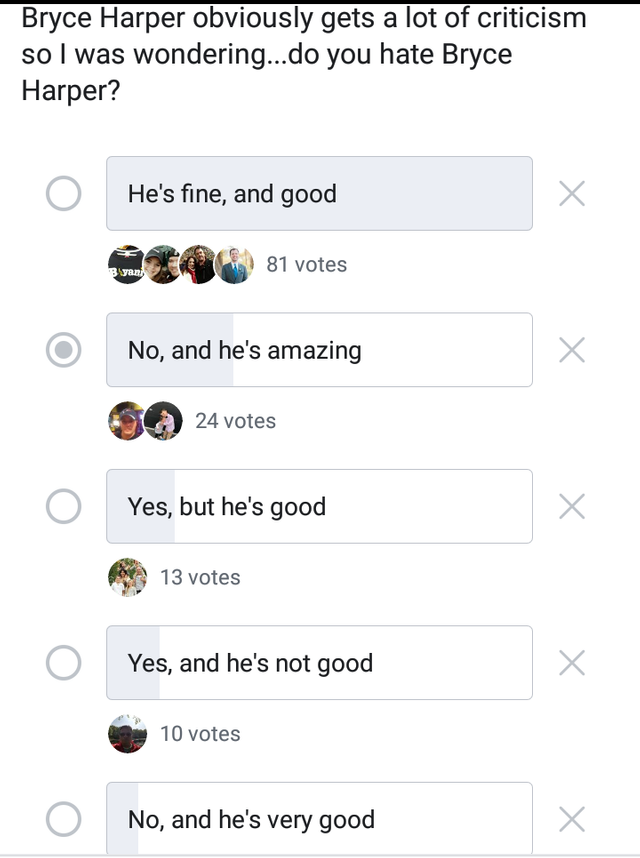Remove the "He's fine, and good" option
The width and height of the screenshot is (640, 858).
point(572,194)
